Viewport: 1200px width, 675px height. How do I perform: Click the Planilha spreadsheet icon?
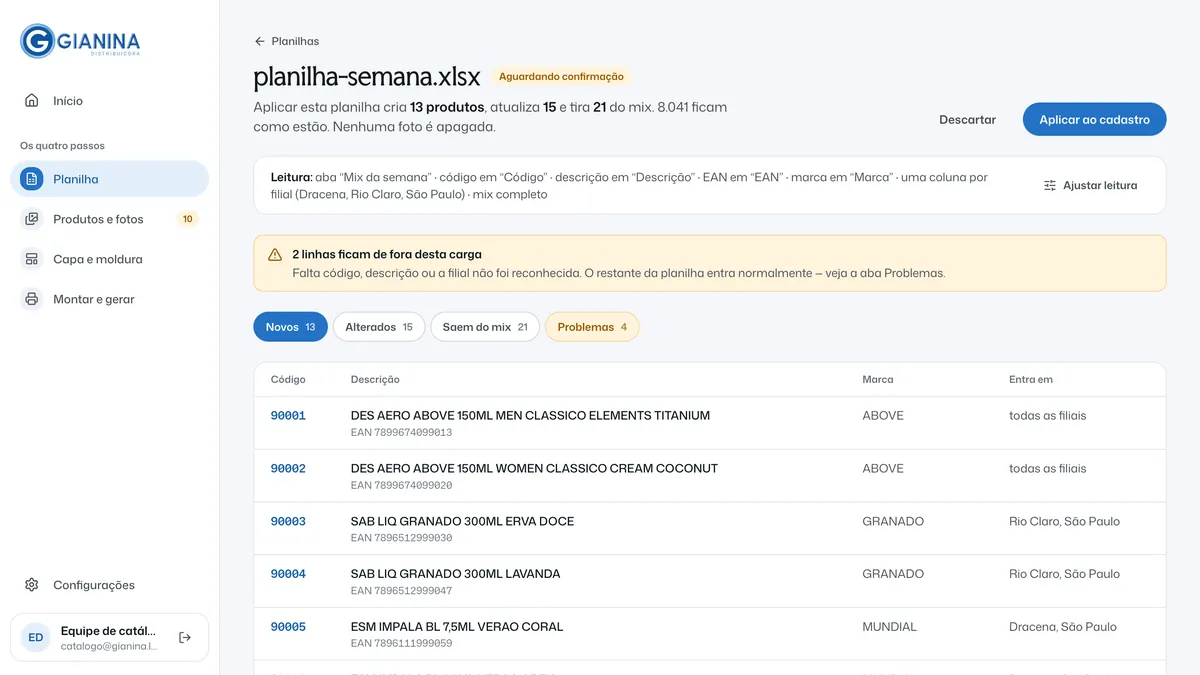pos(32,179)
